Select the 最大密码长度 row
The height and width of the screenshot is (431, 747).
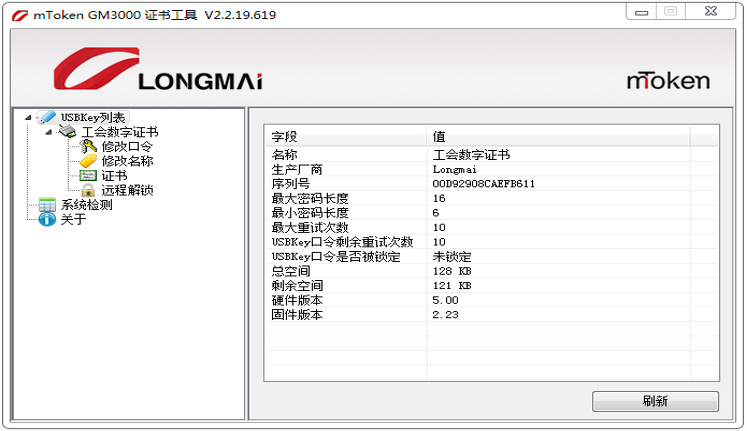coord(491,198)
